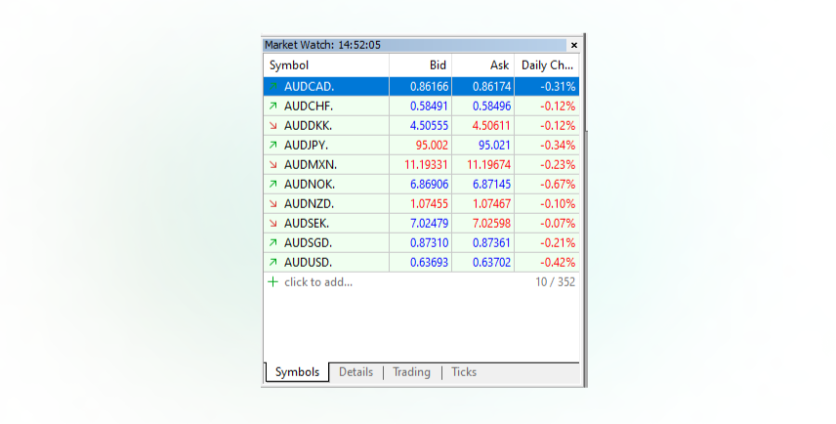Click the up arrow icon beside AUDNOK

coord(272,184)
